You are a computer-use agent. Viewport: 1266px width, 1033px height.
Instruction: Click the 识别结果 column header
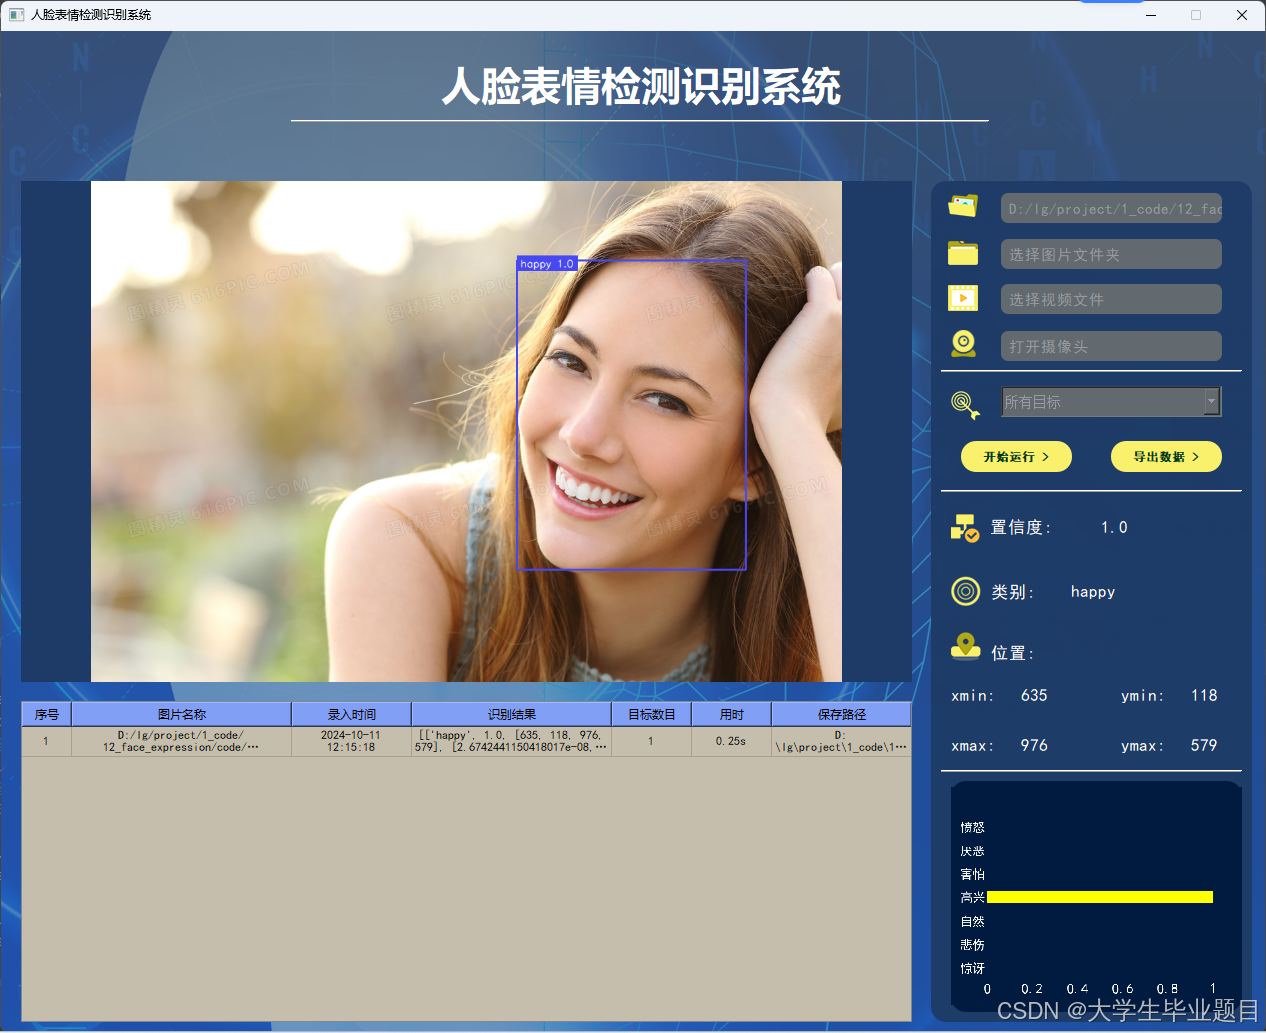[x=511, y=714]
